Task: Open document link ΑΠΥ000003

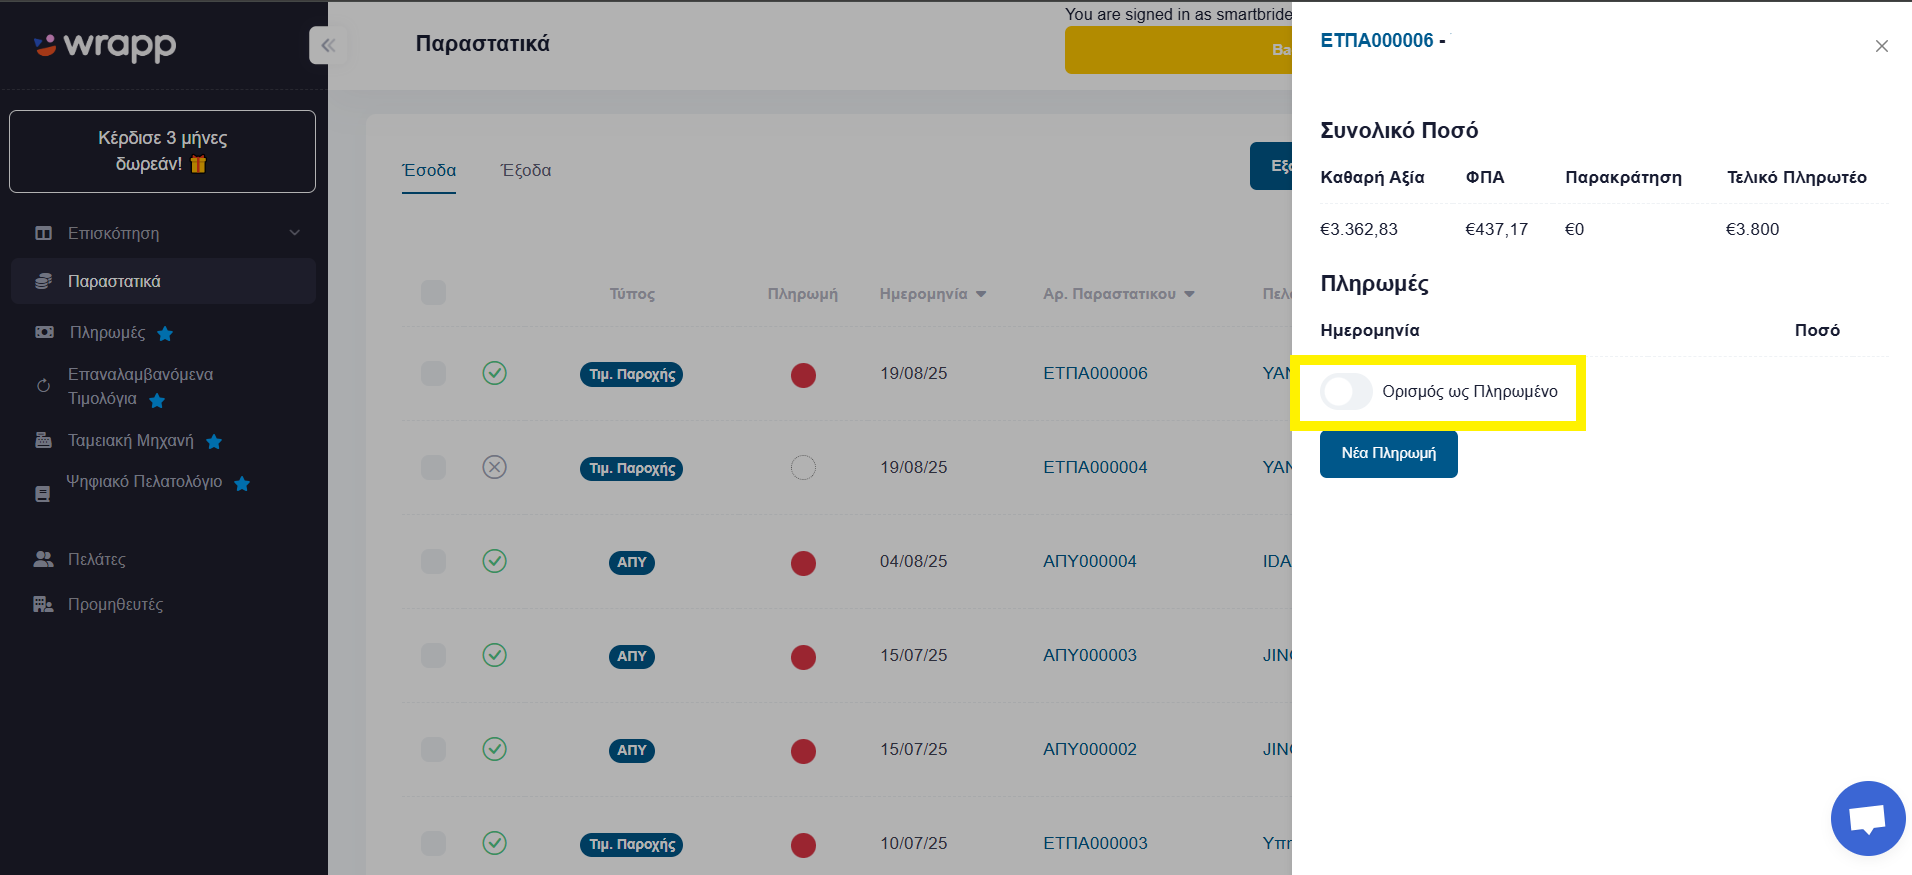Action: coord(1089,655)
